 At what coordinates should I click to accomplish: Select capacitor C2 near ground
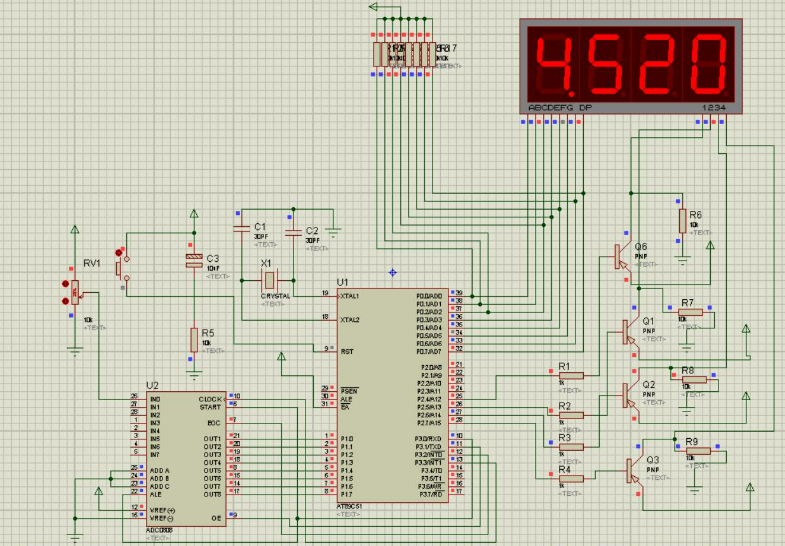pos(292,232)
